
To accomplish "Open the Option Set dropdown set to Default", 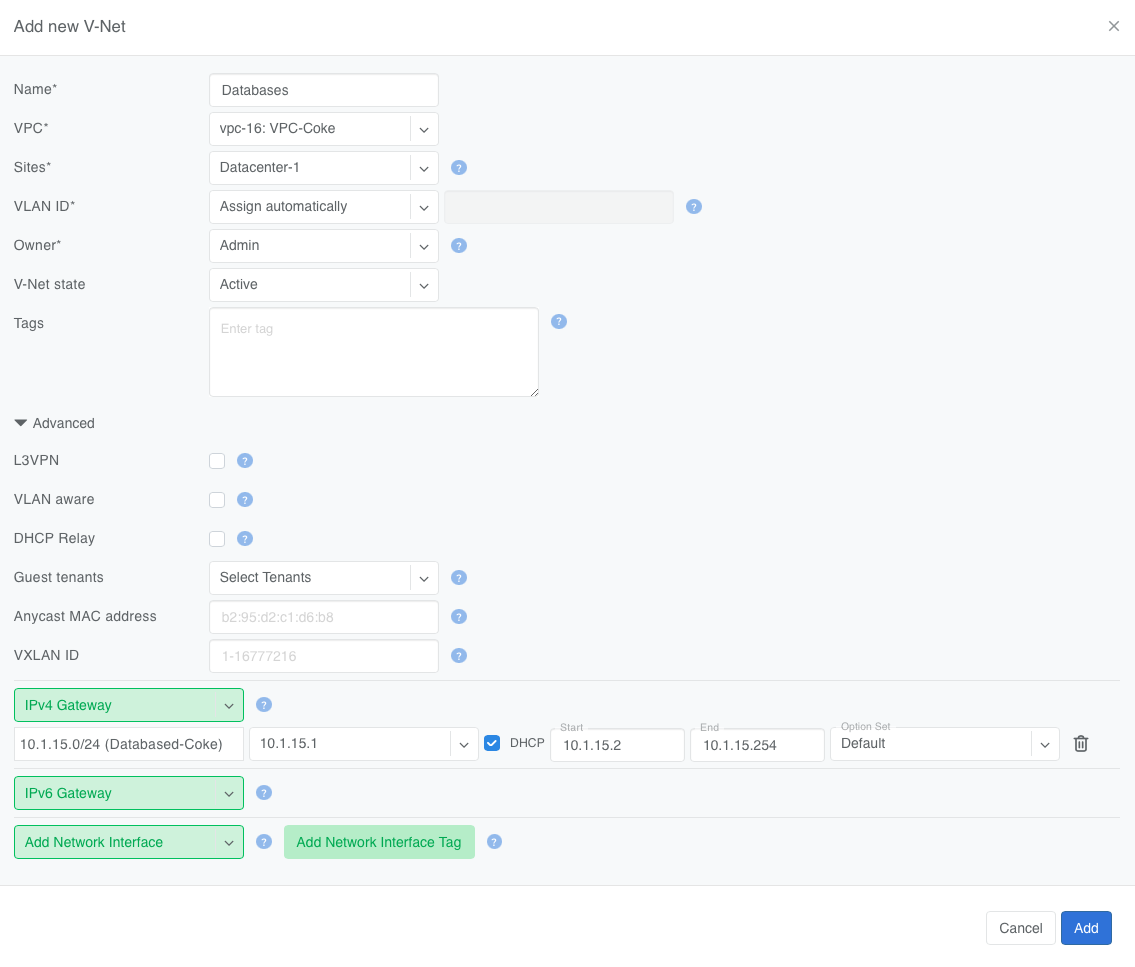I will coord(943,744).
